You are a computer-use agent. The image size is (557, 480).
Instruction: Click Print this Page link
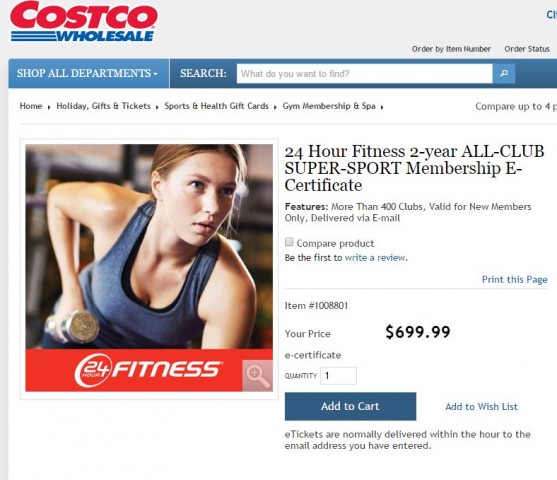pyautogui.click(x=514, y=280)
